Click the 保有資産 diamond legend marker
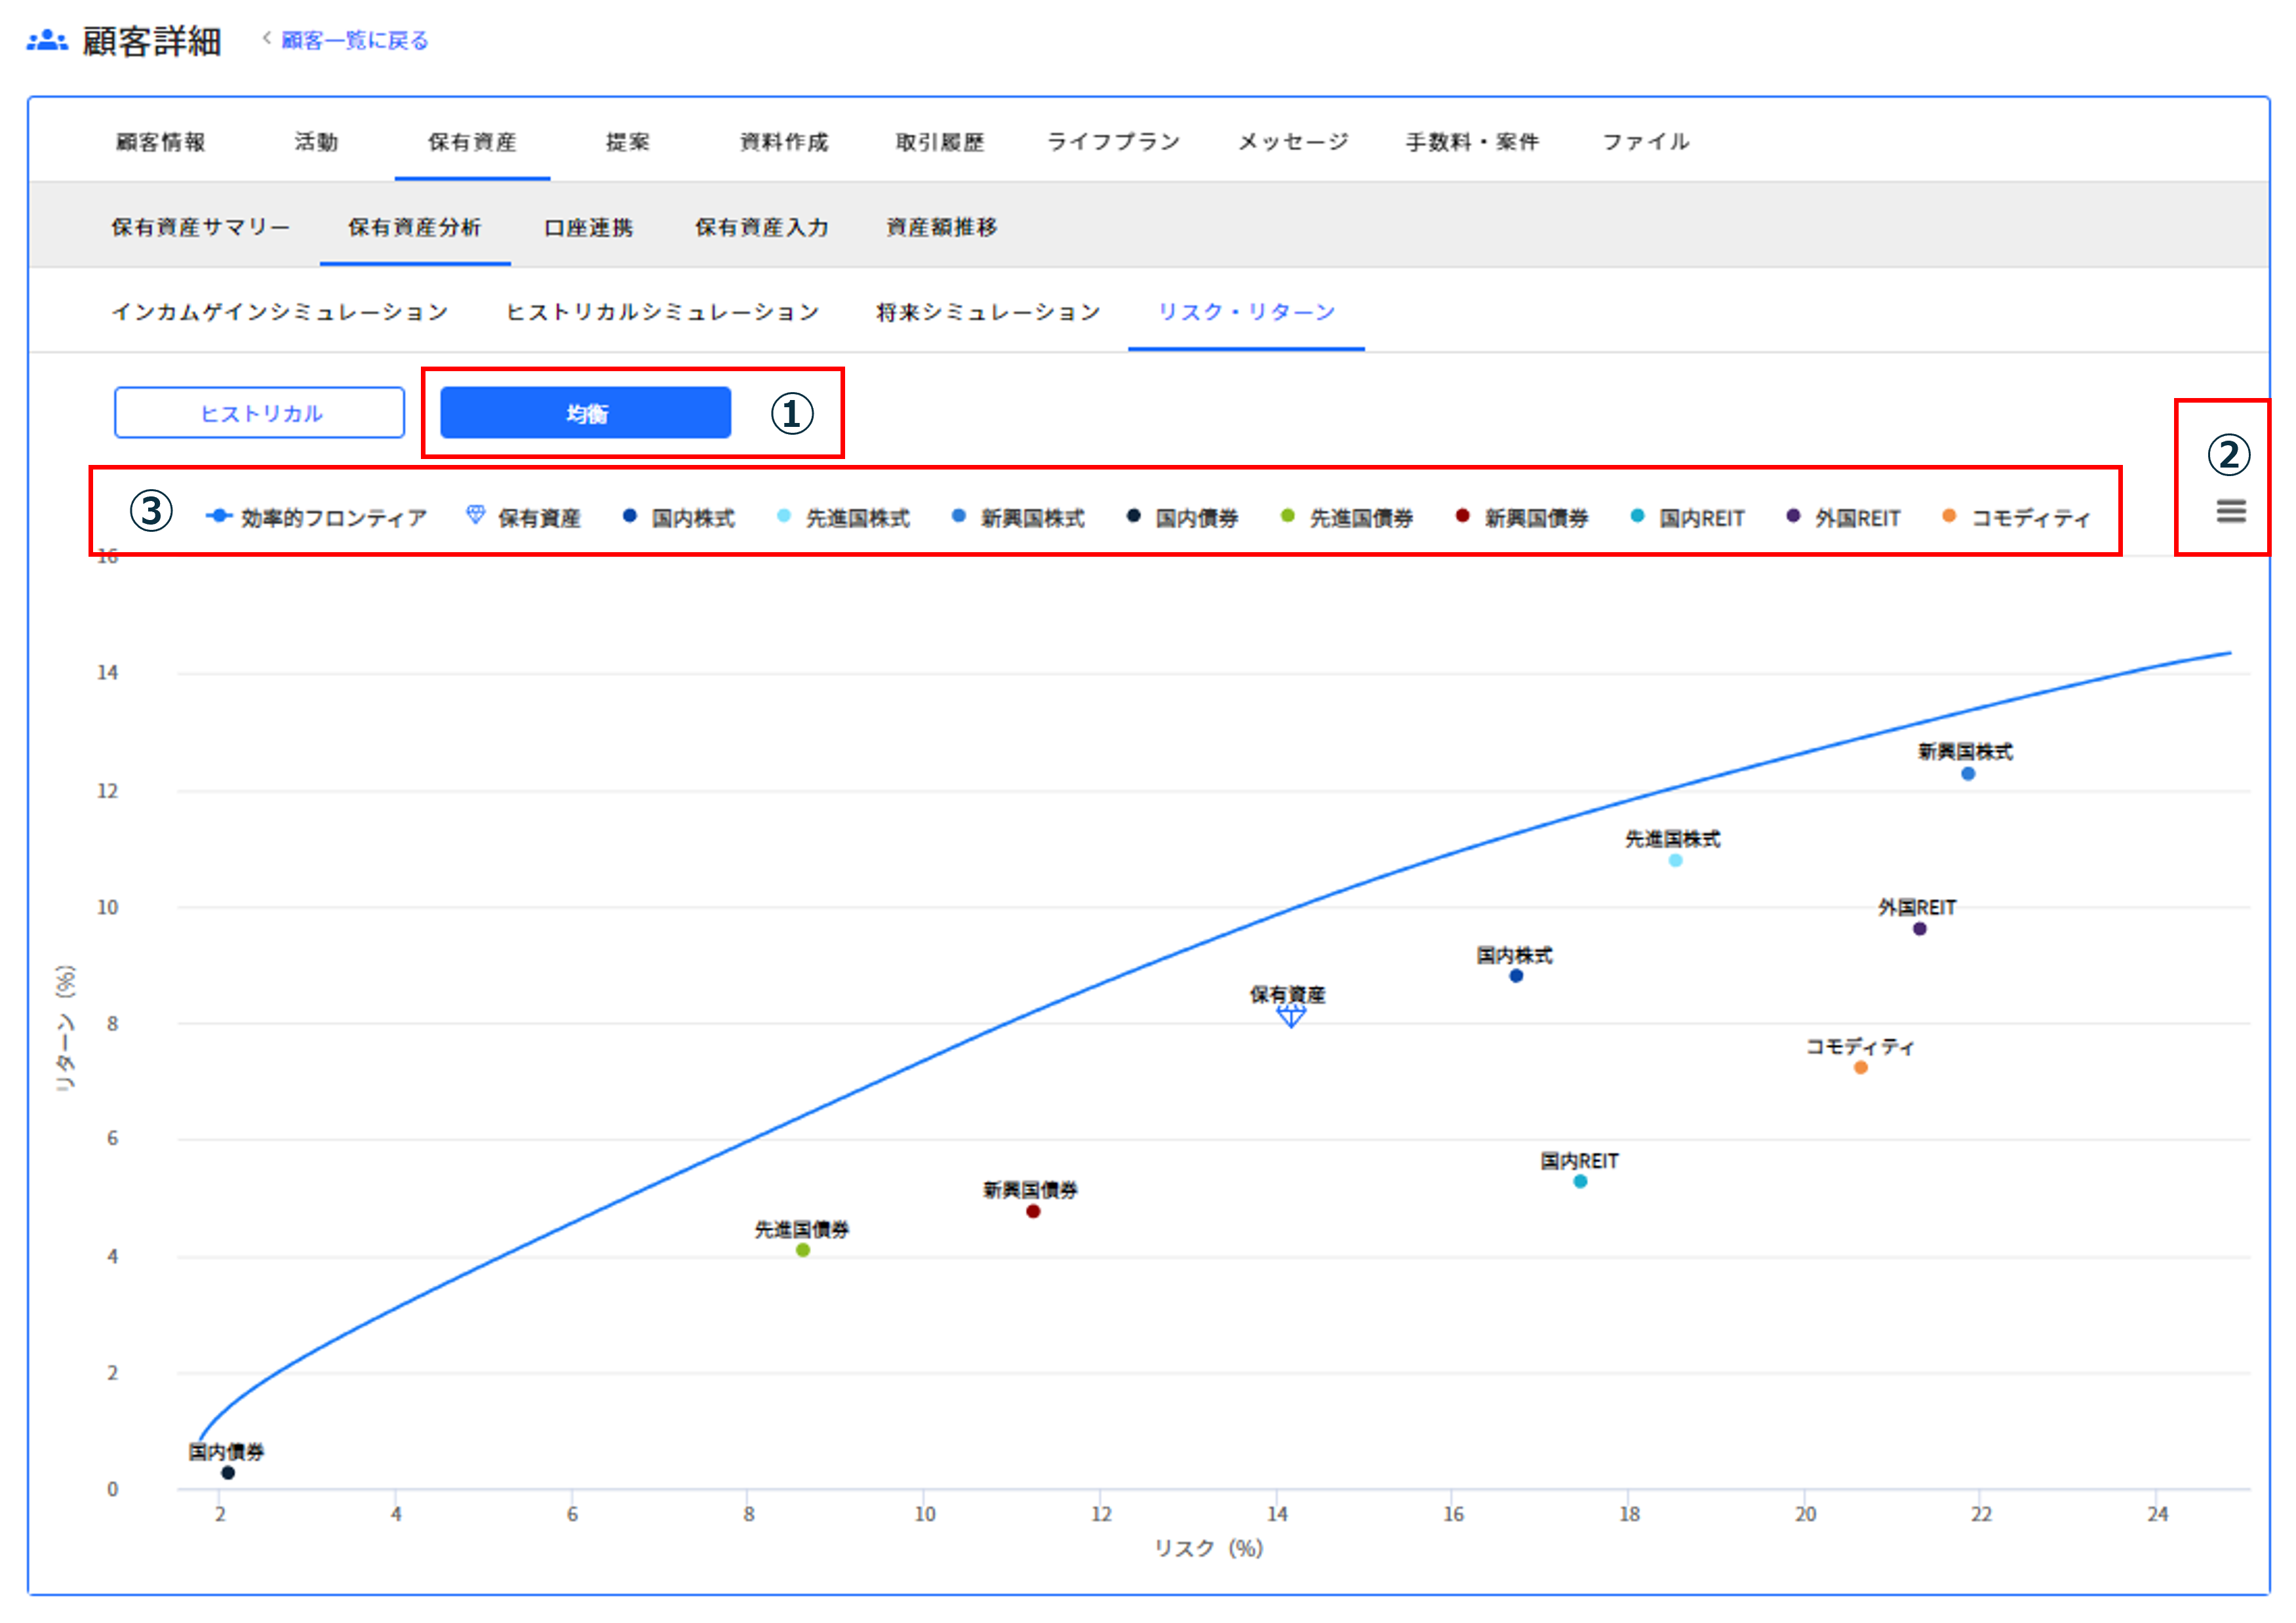Screen dimensions: 2296x1623 tap(475, 516)
